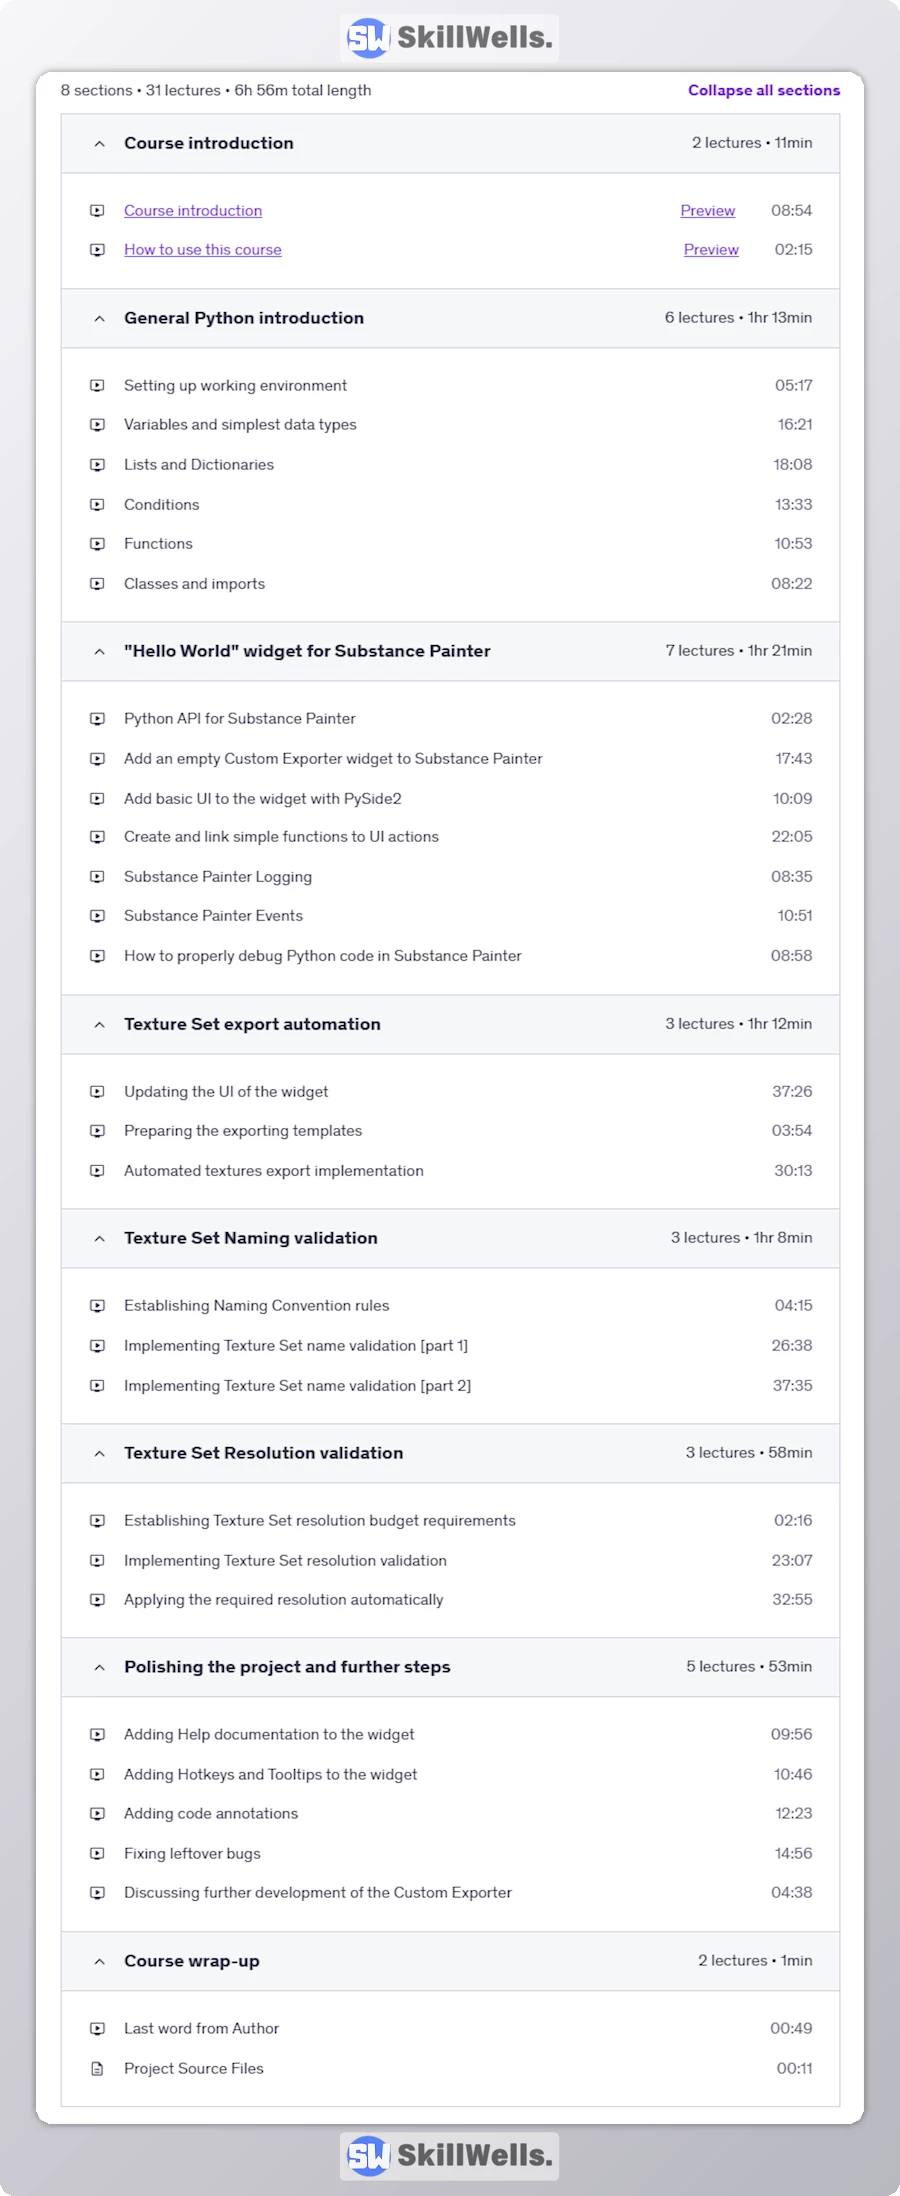Click video icon beside Setting up working environment
Screen dimensions: 900x2196
tap(97, 386)
